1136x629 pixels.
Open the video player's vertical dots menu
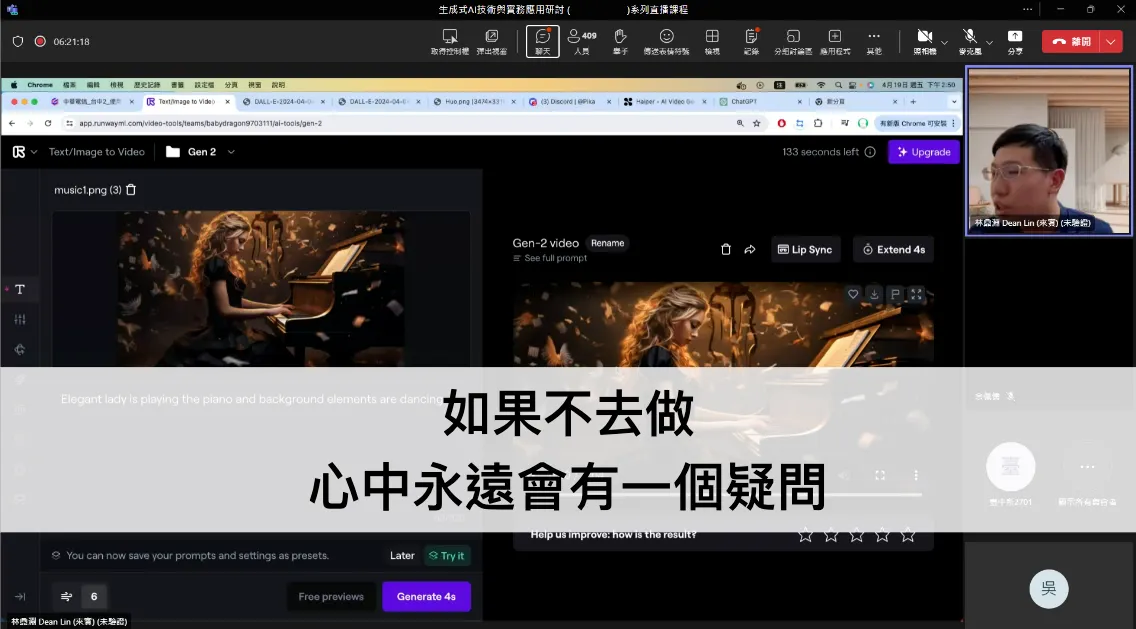[916, 475]
